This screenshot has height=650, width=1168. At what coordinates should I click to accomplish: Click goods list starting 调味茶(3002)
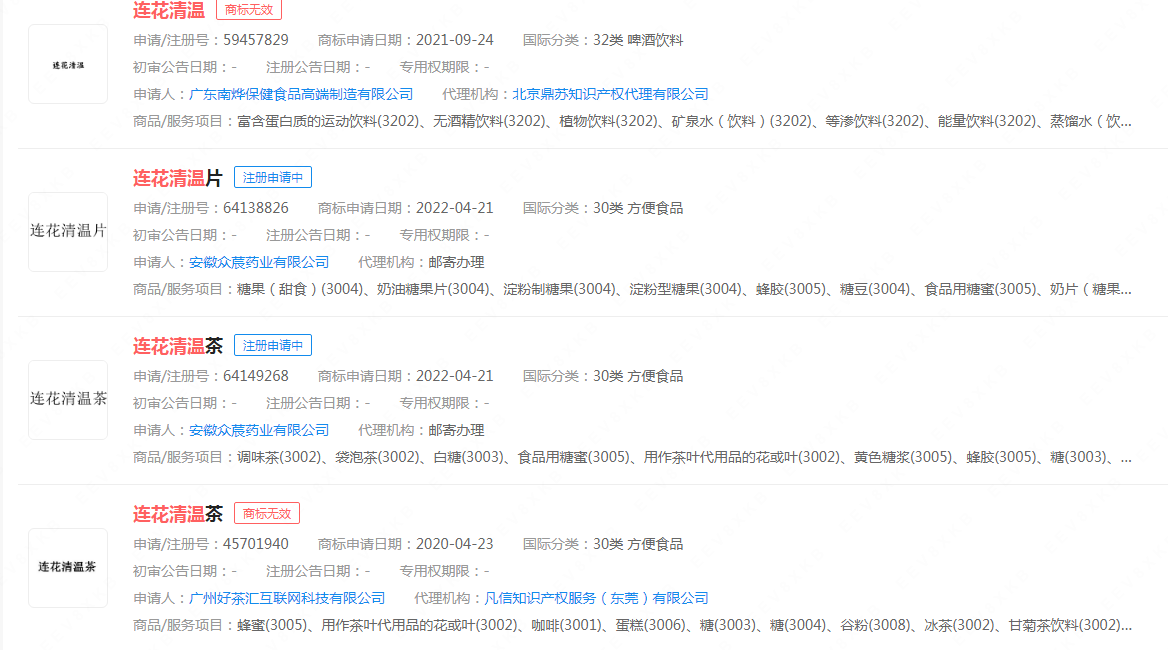pyautogui.click(x=684, y=457)
